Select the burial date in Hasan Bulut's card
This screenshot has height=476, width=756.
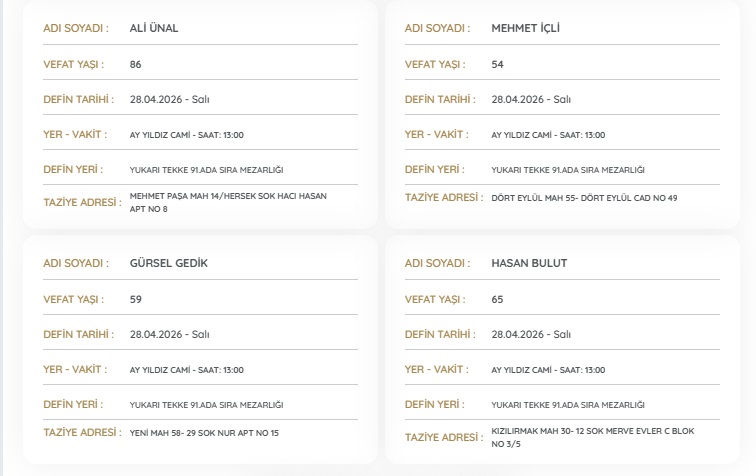pos(531,334)
